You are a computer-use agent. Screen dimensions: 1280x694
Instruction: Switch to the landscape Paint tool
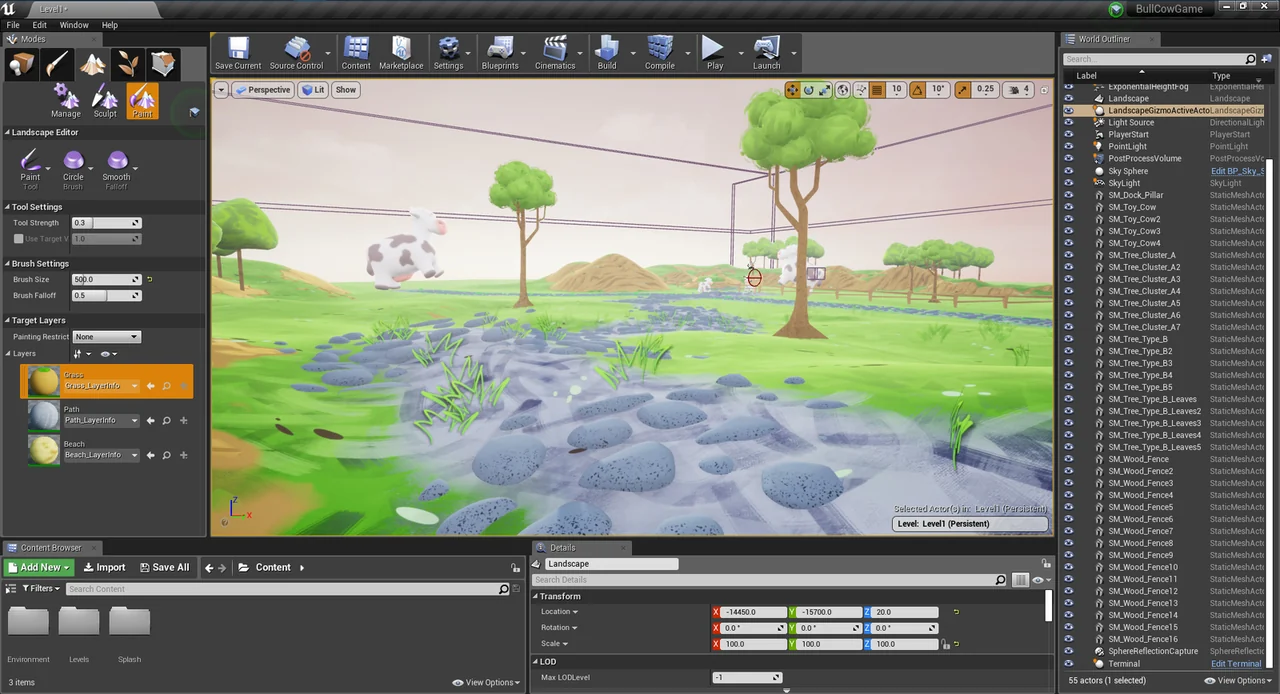(142, 101)
